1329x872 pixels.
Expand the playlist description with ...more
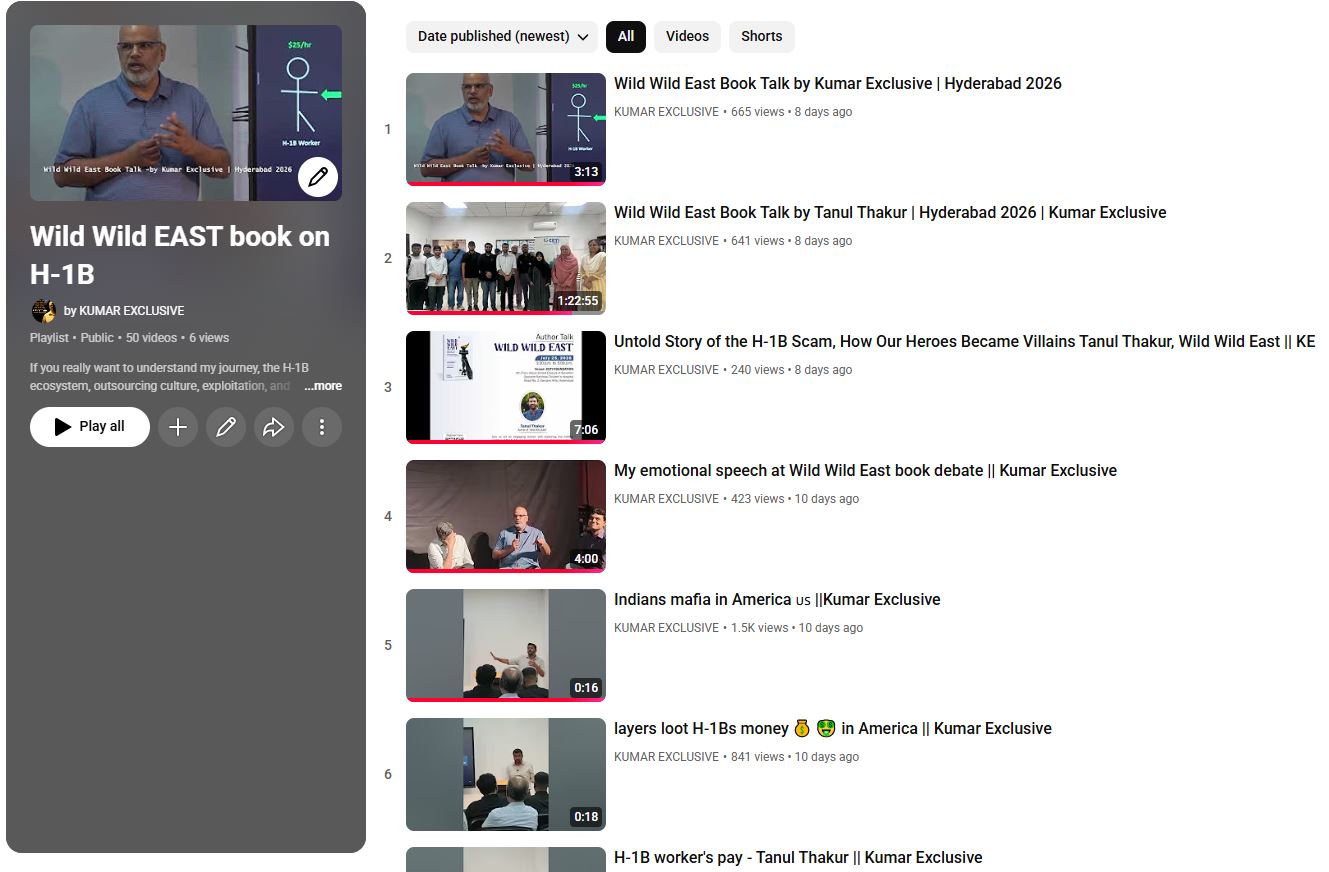pos(323,386)
